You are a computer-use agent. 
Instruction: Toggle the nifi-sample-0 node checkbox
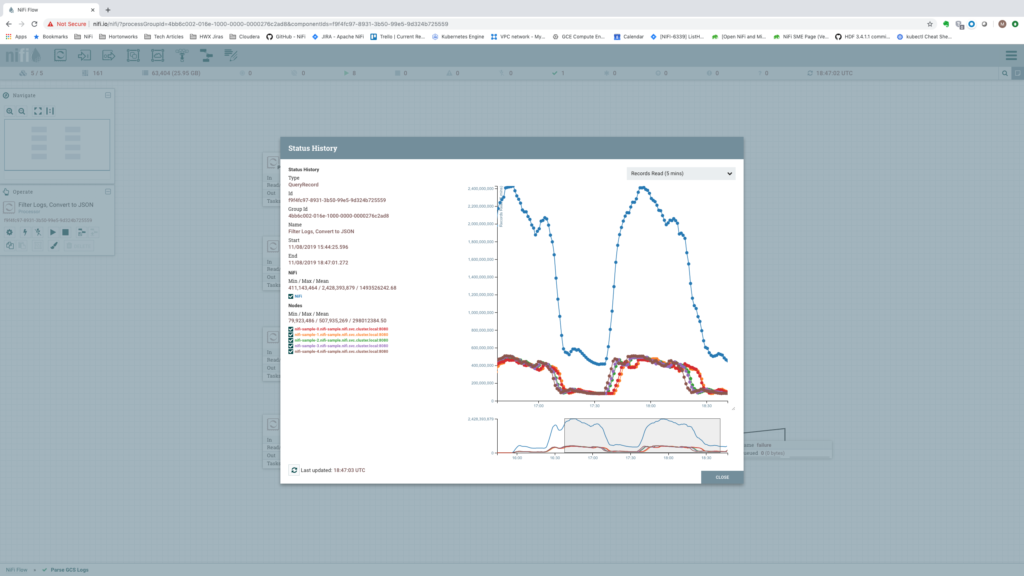[x=291, y=328]
